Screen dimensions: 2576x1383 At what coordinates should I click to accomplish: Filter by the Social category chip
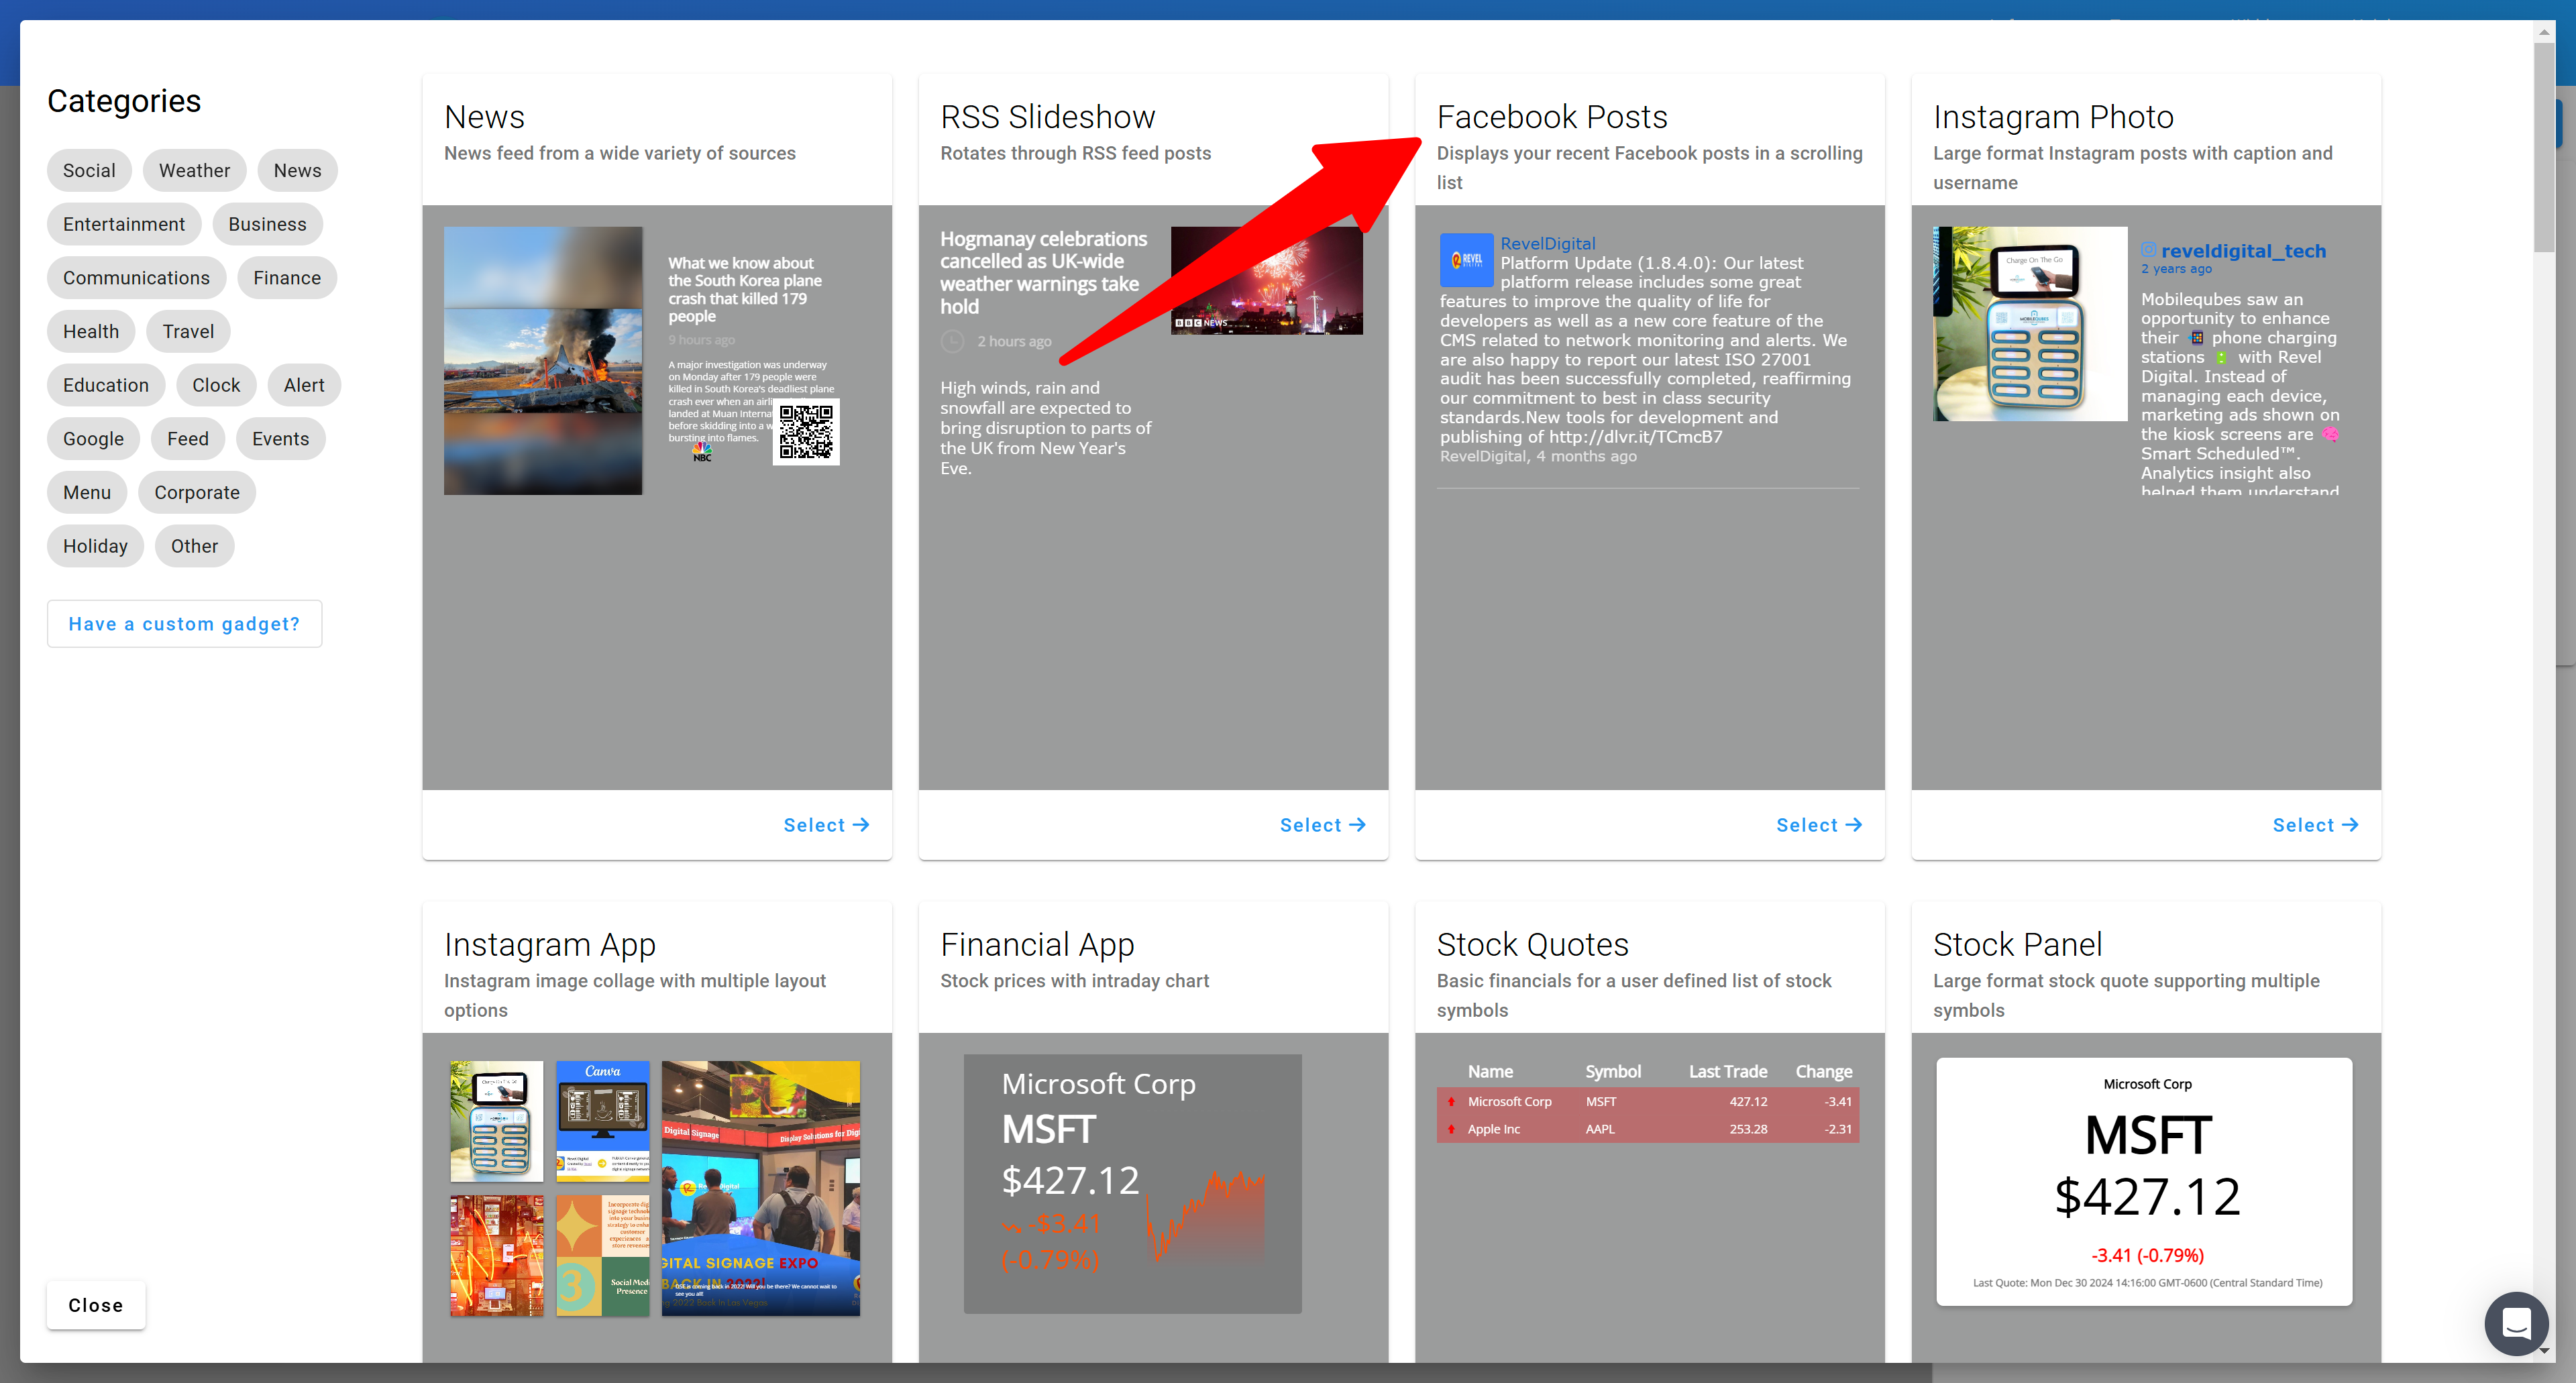coord(89,170)
